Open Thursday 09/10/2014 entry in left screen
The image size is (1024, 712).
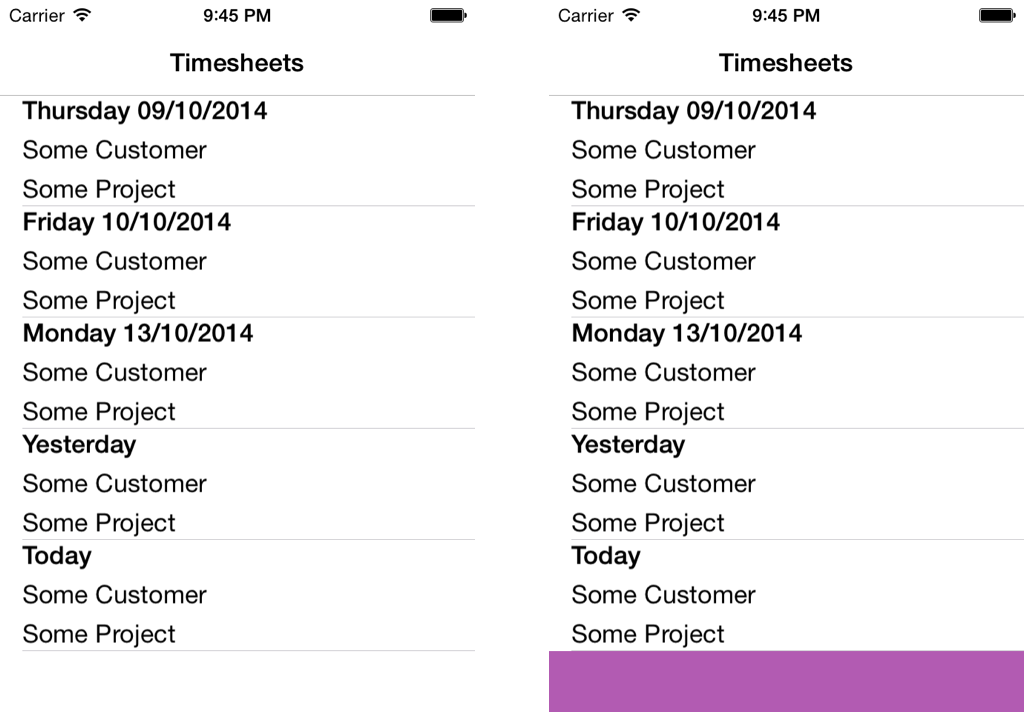click(x=238, y=151)
